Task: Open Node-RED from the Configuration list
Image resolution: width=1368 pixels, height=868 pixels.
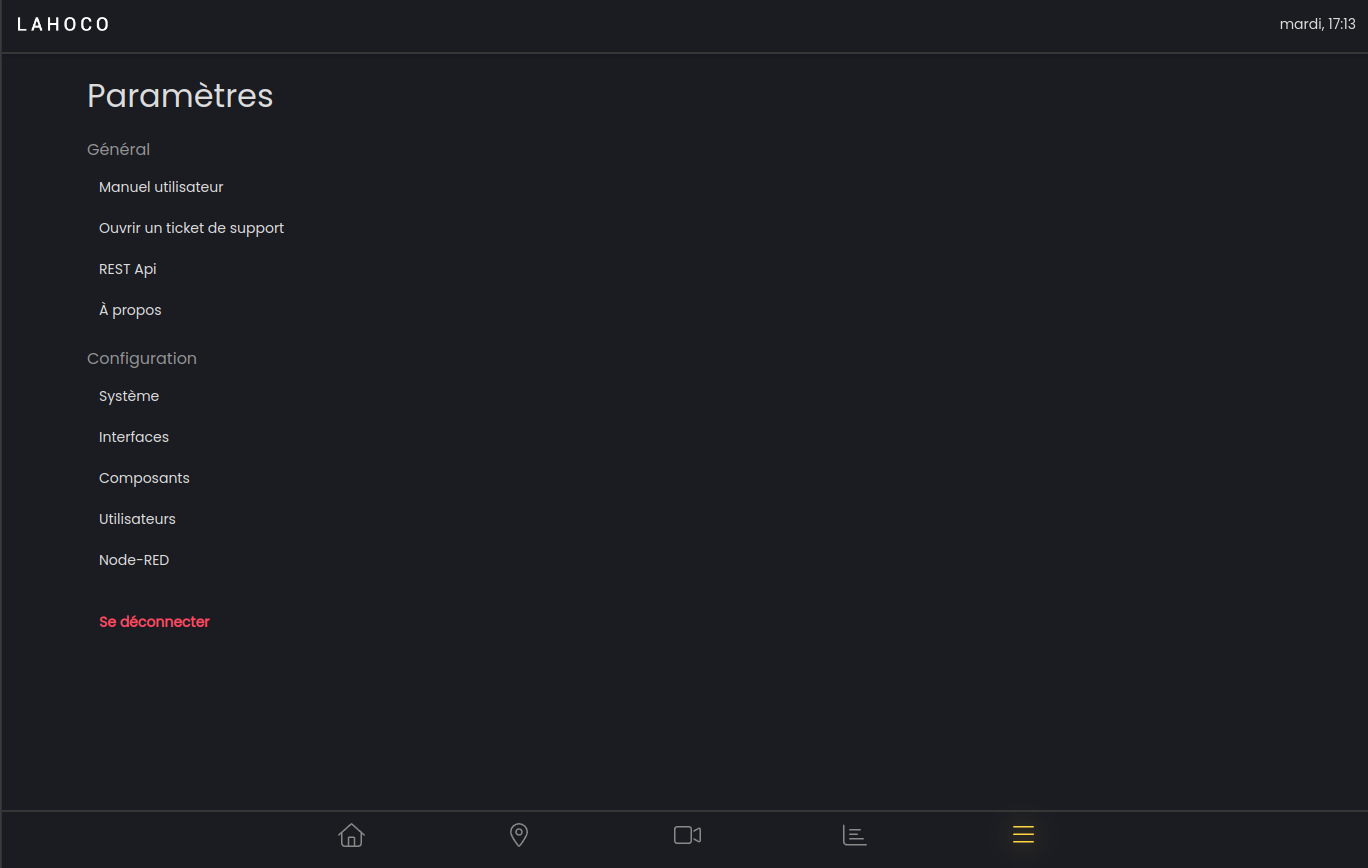Action: [134, 560]
